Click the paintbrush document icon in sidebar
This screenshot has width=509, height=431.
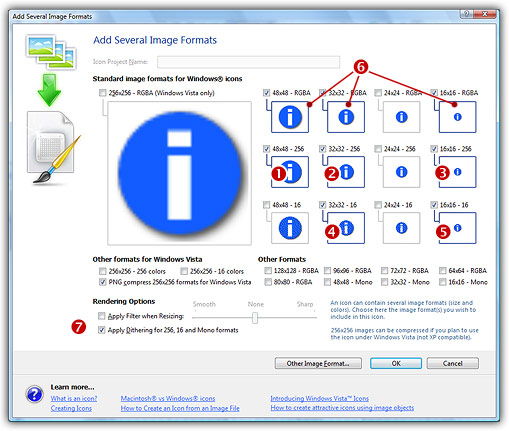click(x=53, y=147)
